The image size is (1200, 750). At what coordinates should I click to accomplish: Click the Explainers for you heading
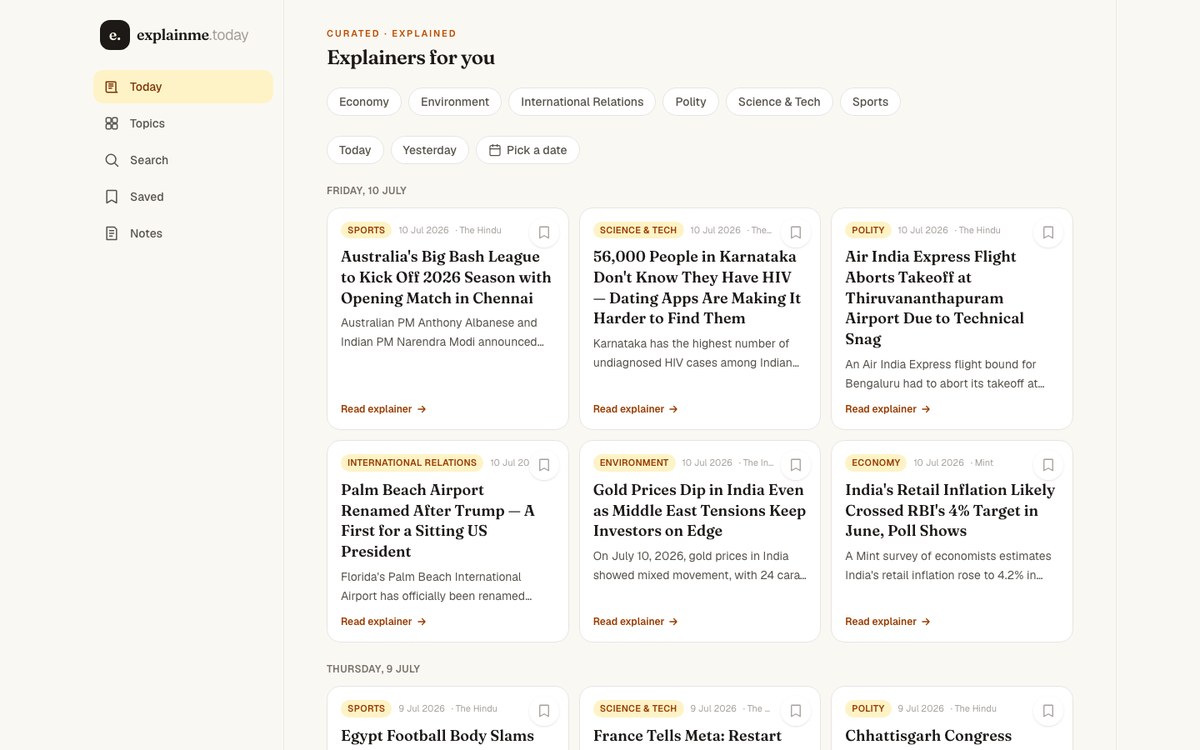(x=411, y=58)
